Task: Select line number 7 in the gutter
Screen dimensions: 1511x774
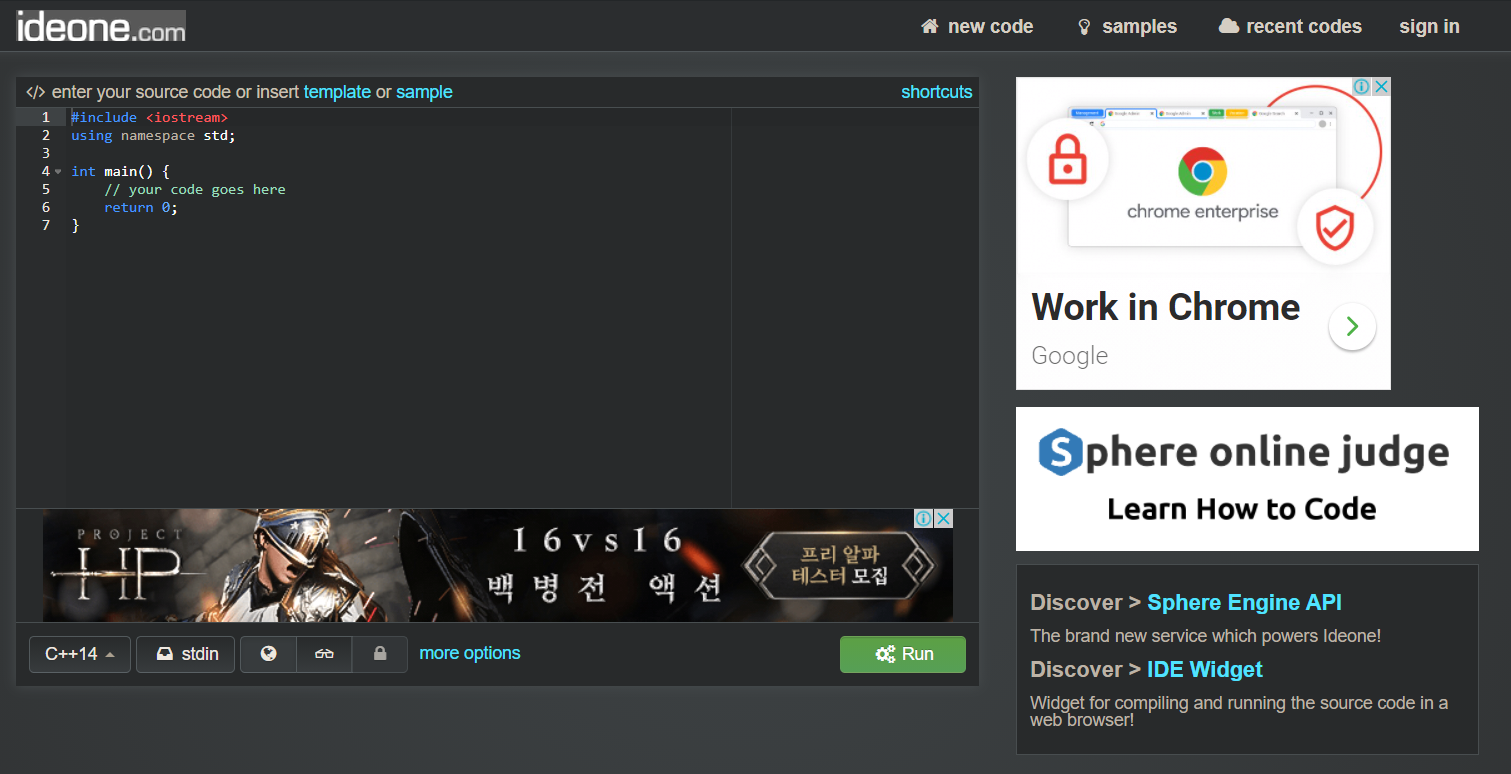Action: (45, 225)
